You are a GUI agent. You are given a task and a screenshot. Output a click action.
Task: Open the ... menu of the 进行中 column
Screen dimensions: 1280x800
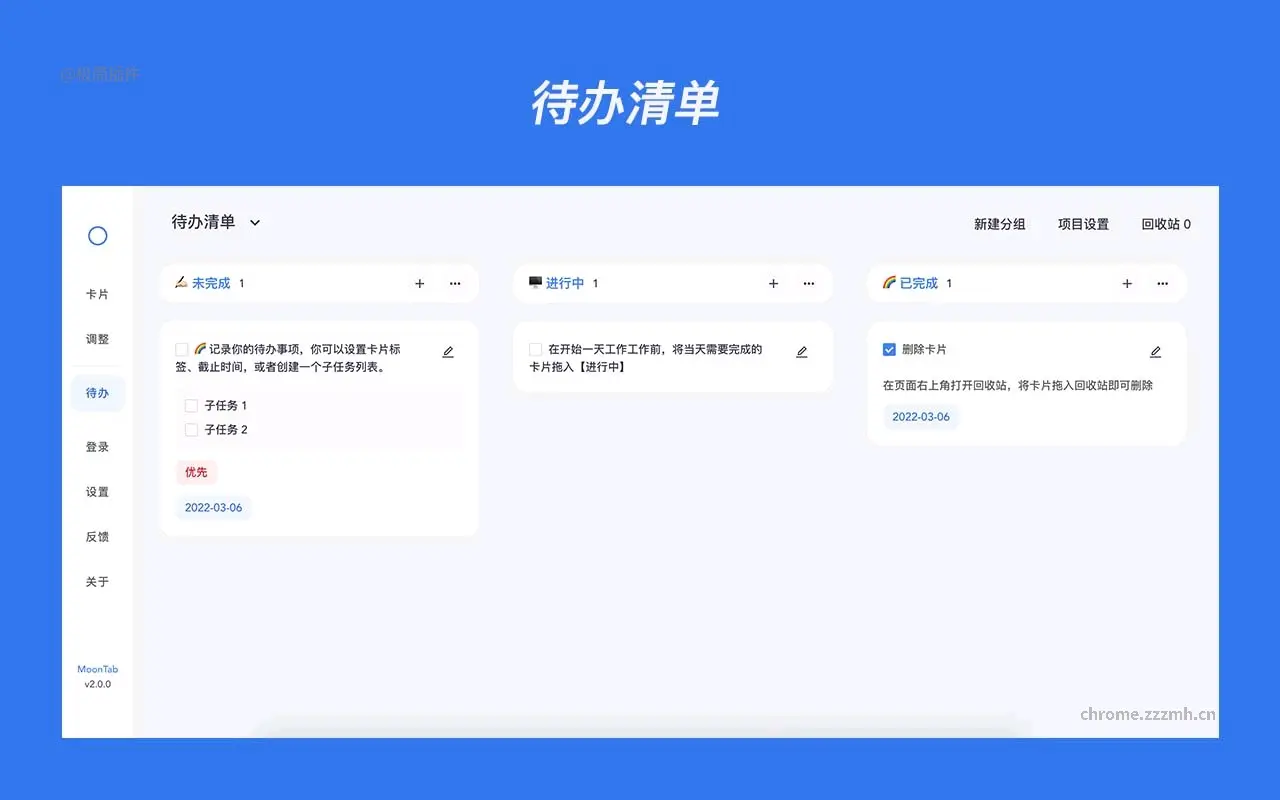click(x=809, y=283)
